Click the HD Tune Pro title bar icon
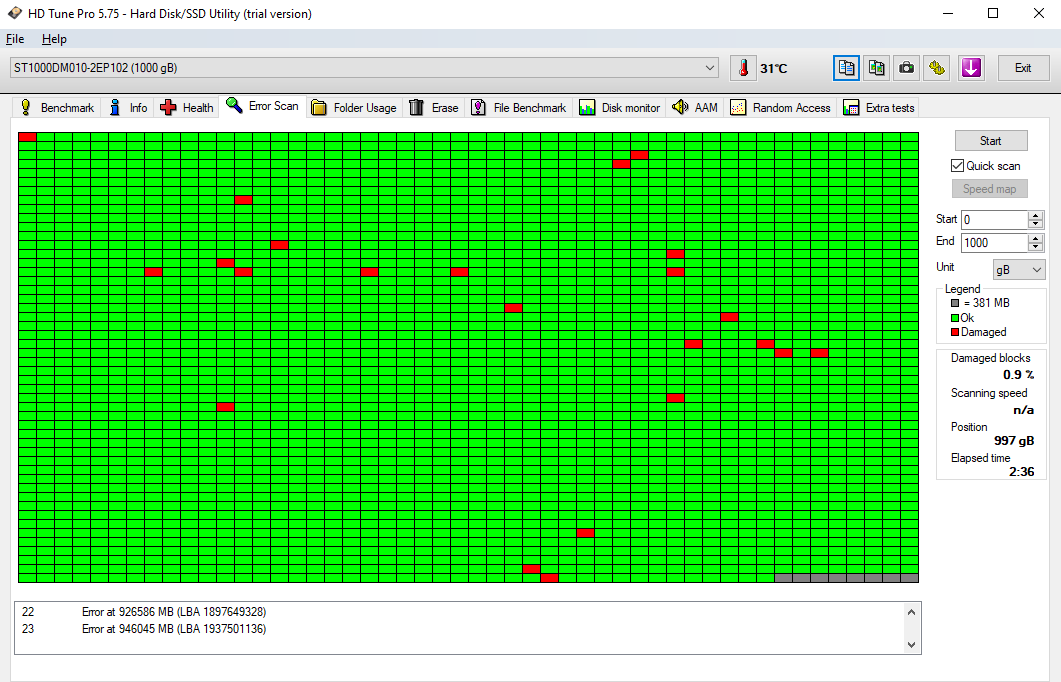Screen dimensions: 1061x682 [x=14, y=13]
